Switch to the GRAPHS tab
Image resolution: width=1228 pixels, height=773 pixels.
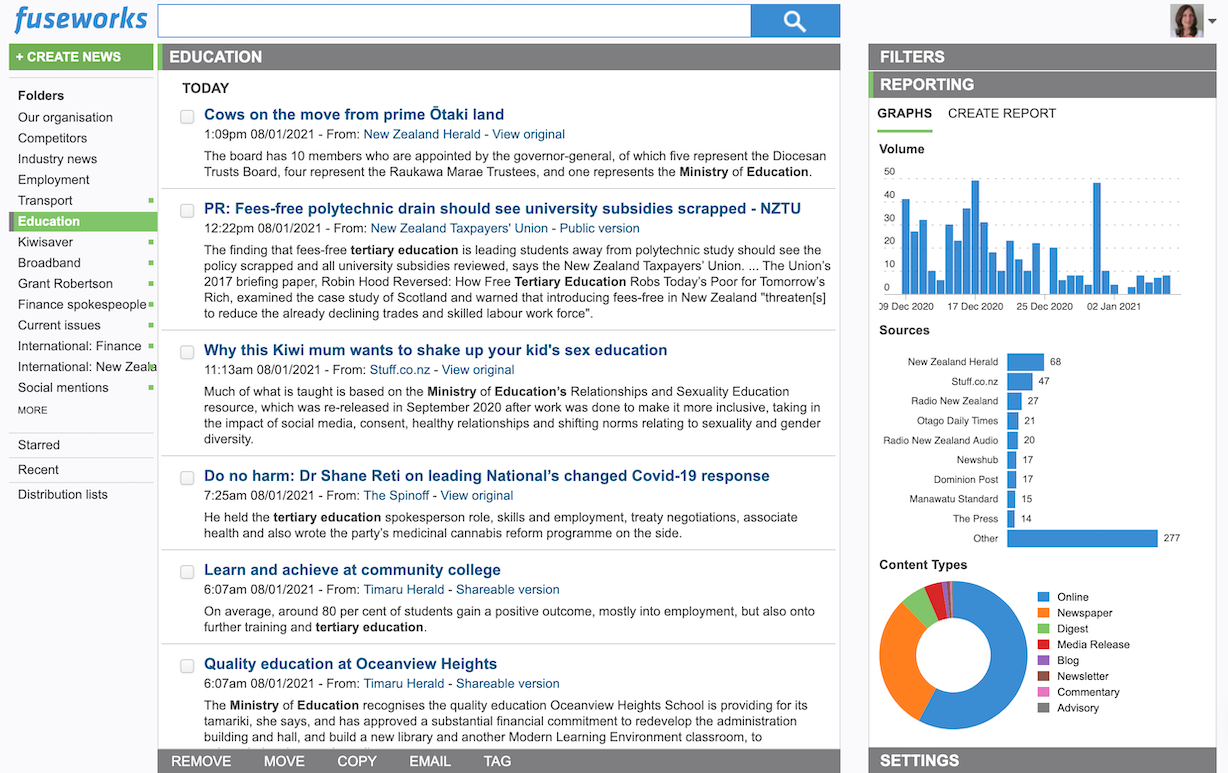tap(904, 114)
